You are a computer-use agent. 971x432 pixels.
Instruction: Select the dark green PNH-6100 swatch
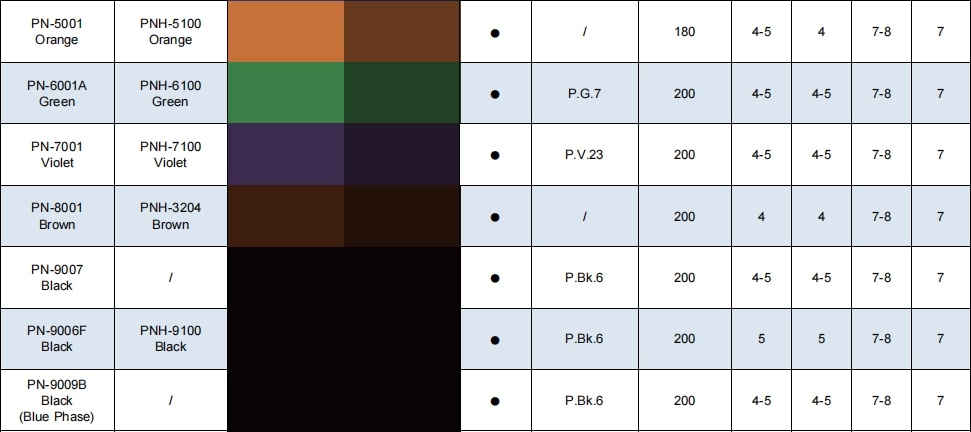pyautogui.click(x=402, y=93)
